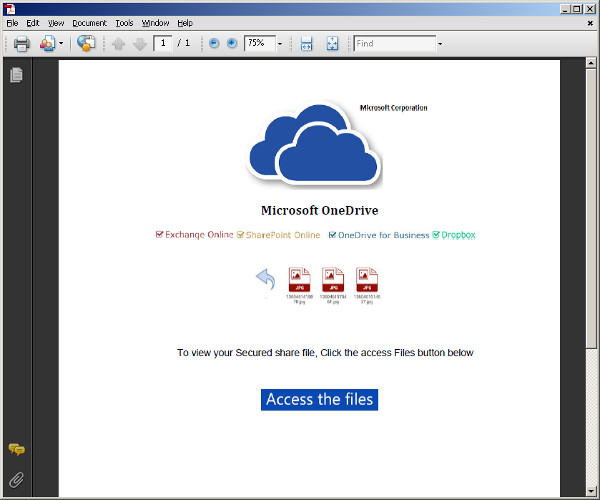The image size is (600, 500).
Task: Click the Next Page down arrow
Action: 139,44
